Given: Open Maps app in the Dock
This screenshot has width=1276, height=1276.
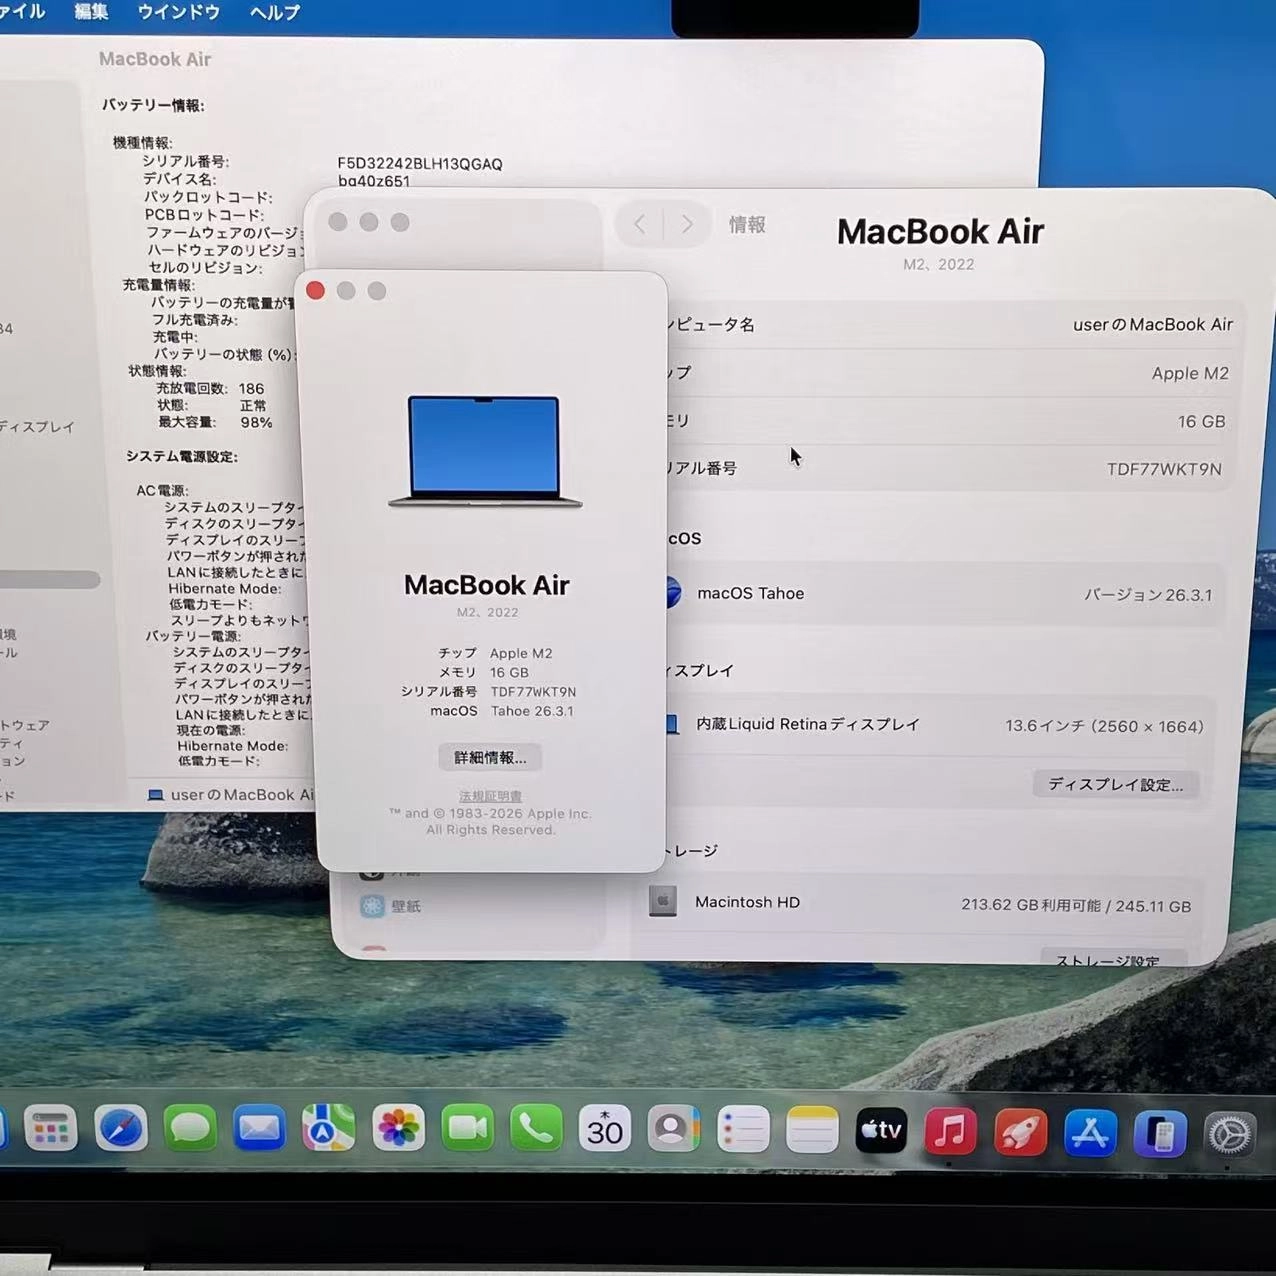Looking at the screenshot, I should [328, 1130].
